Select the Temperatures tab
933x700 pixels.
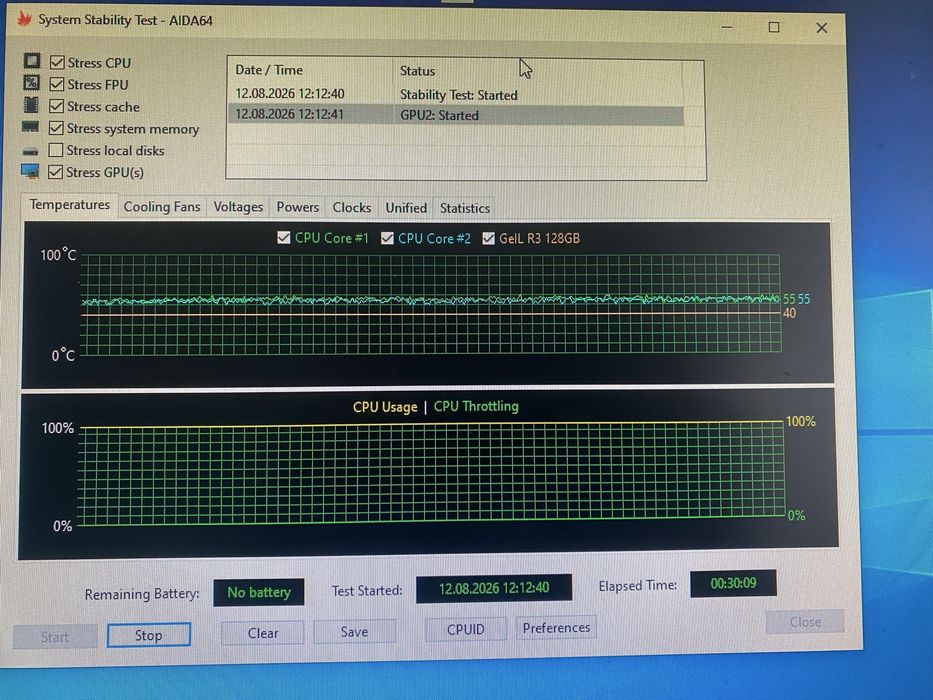70,205
